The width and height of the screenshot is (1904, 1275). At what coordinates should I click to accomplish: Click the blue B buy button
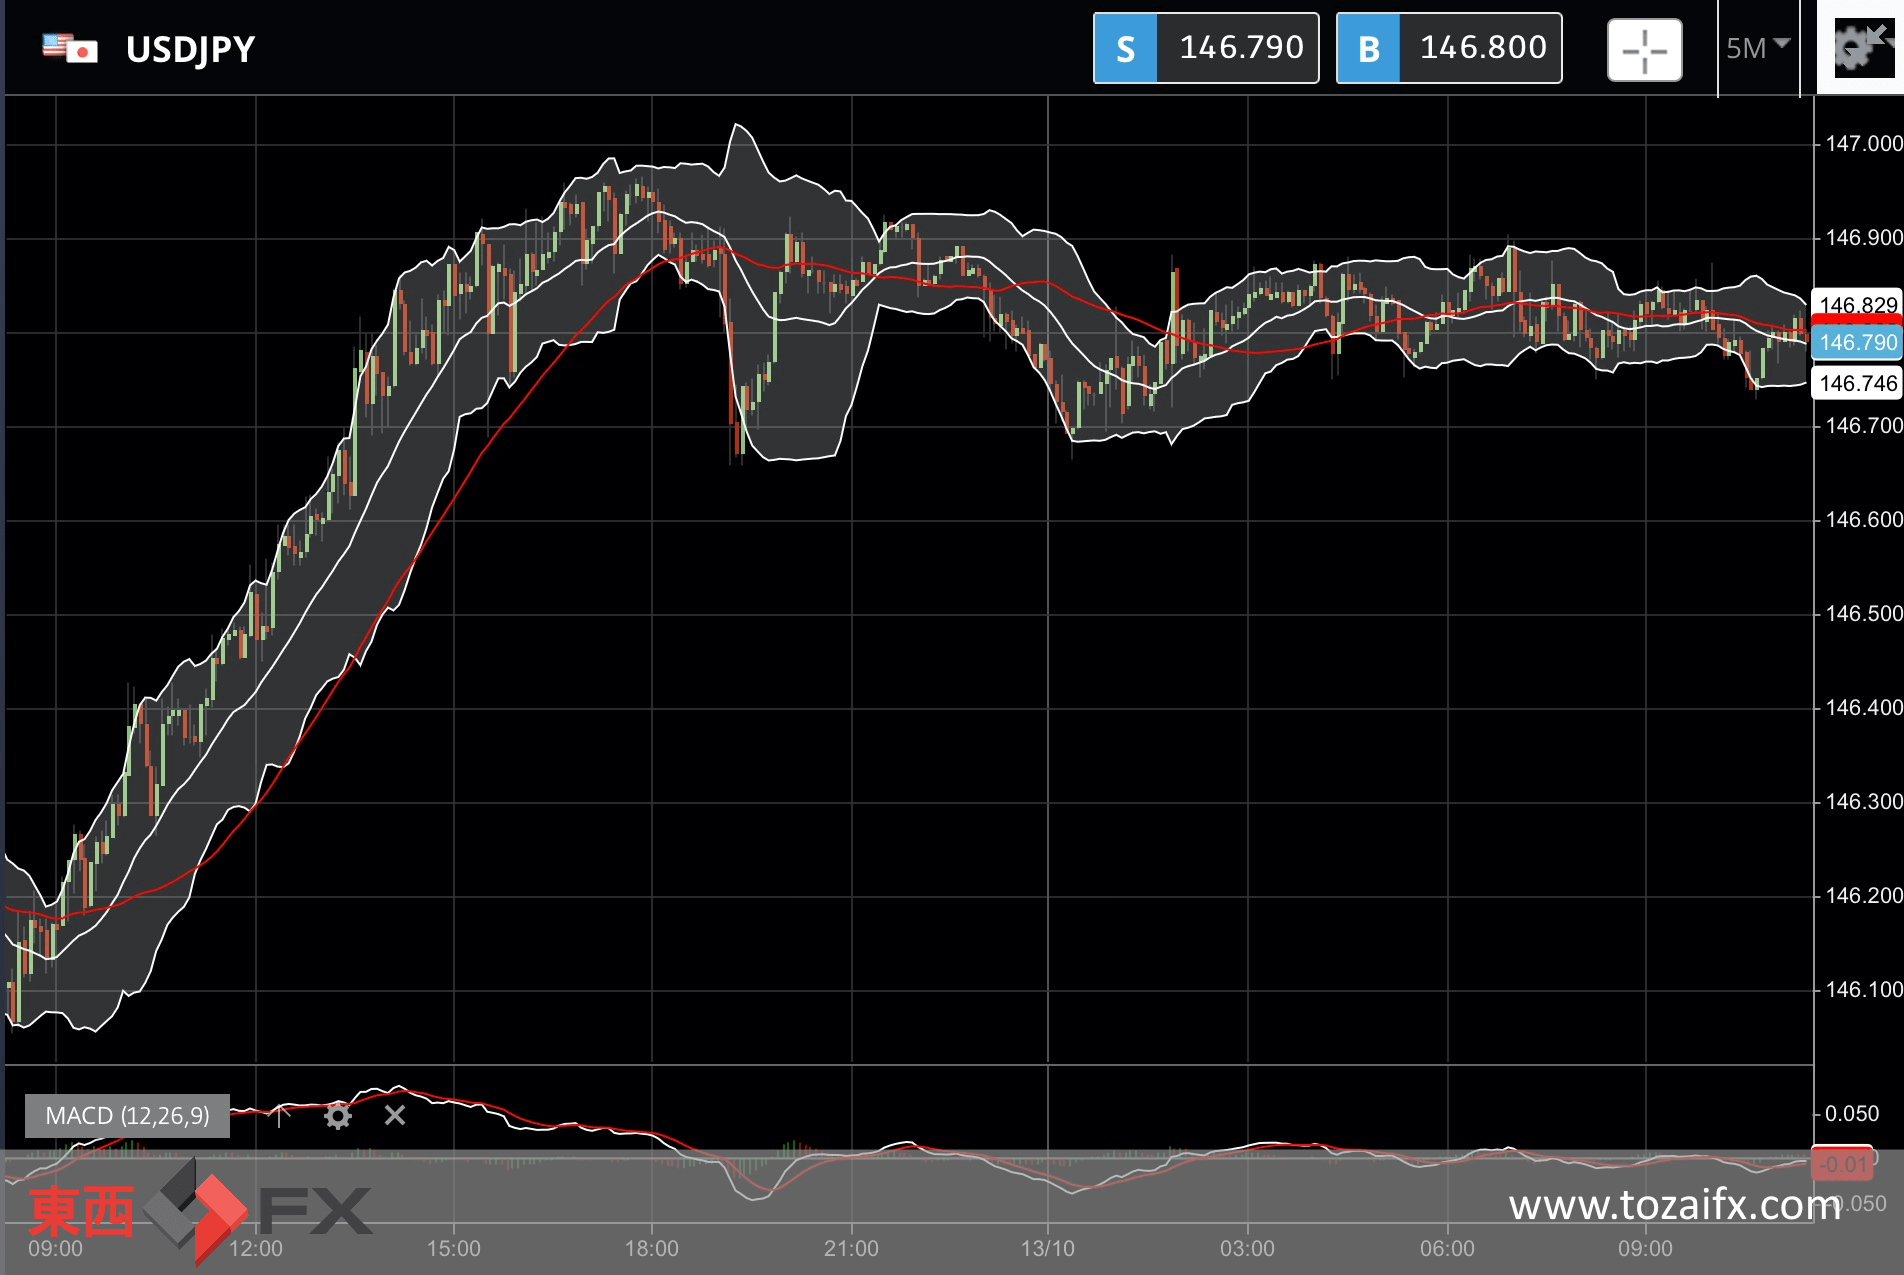(x=1368, y=48)
